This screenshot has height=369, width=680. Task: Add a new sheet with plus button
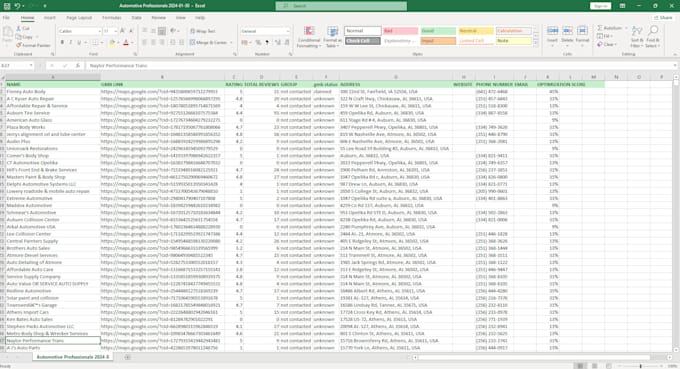click(127, 357)
